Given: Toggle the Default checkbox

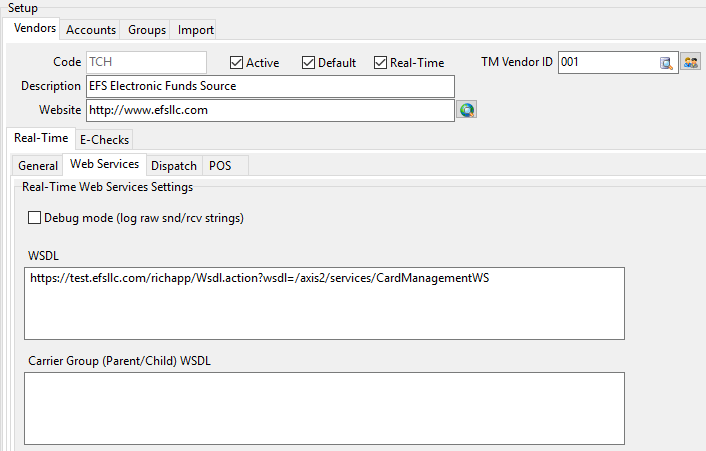Looking at the screenshot, I should tap(308, 63).
